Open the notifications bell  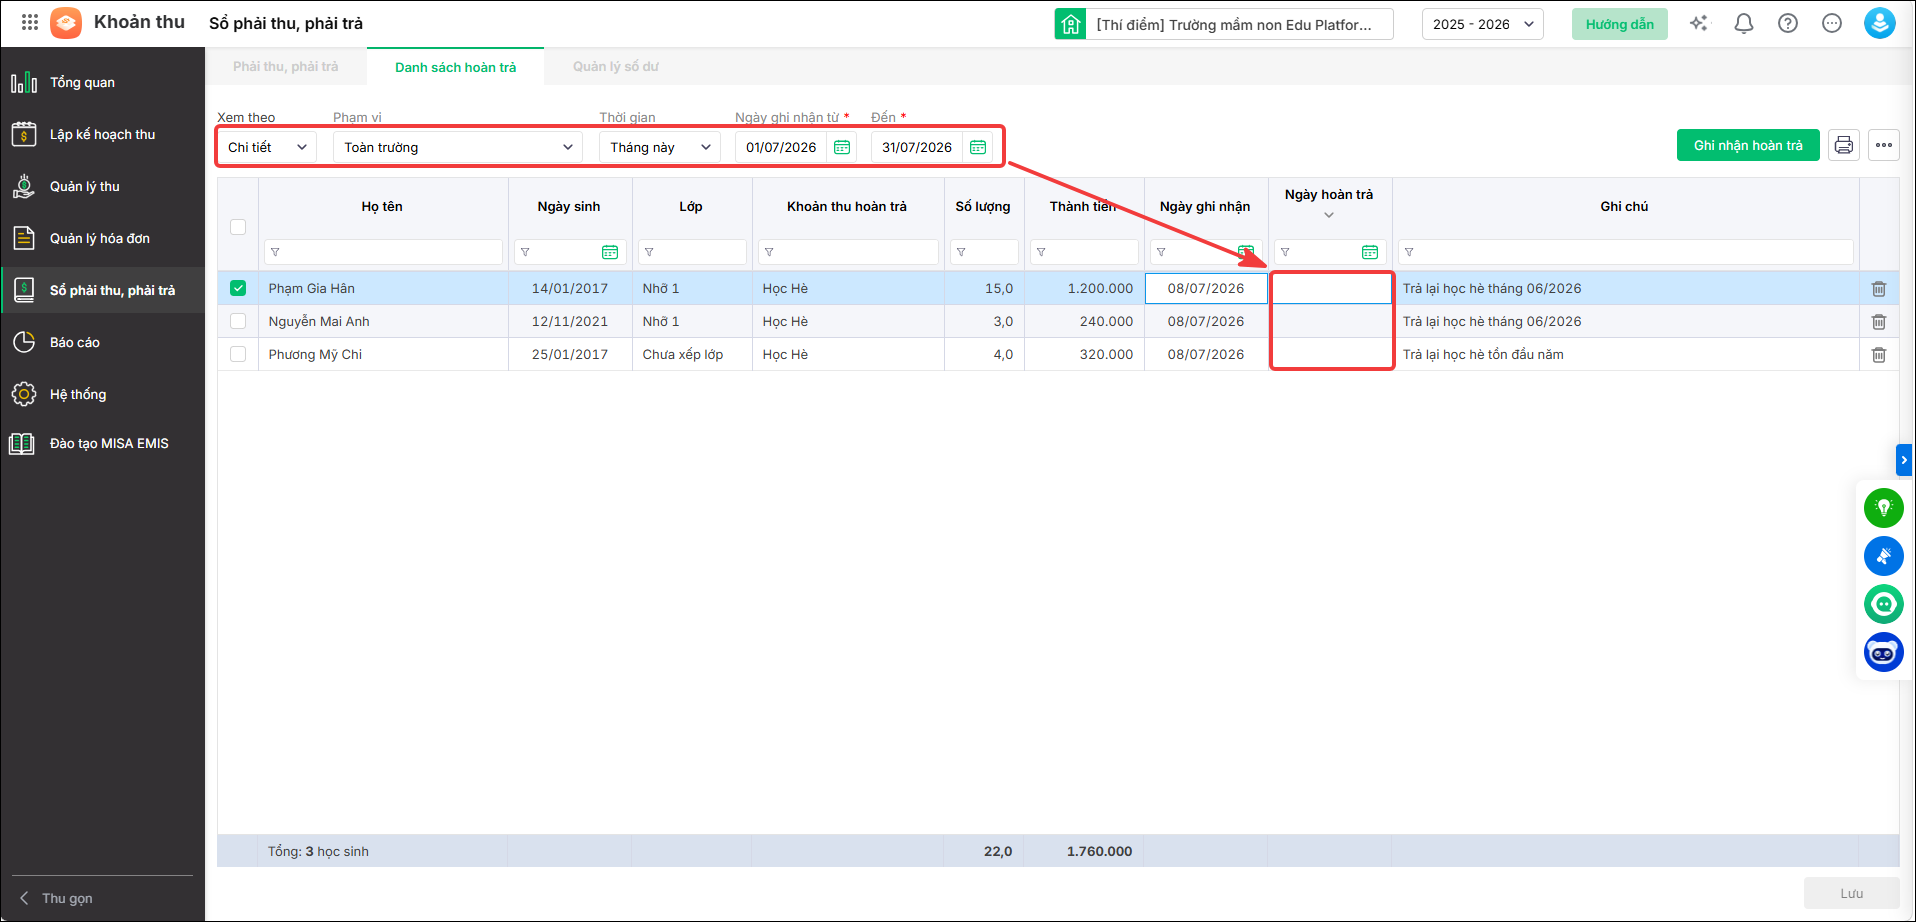tap(1744, 23)
